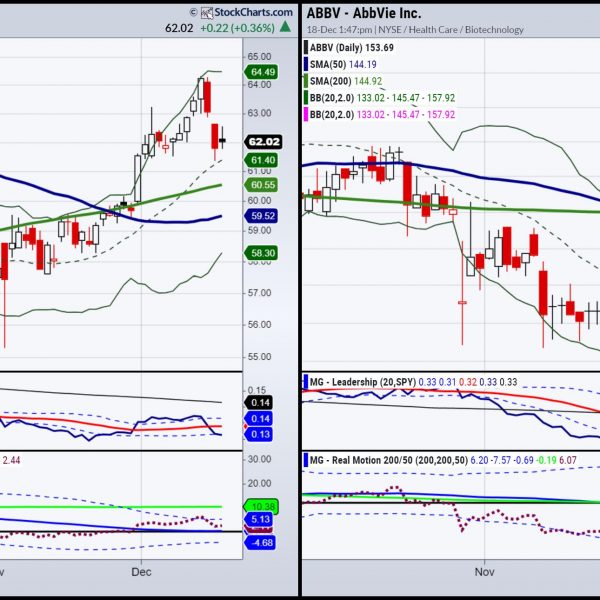The width and height of the screenshot is (600, 600).
Task: Click the 'SMA(50) 144.19' legend entry
Action: pos(343,64)
